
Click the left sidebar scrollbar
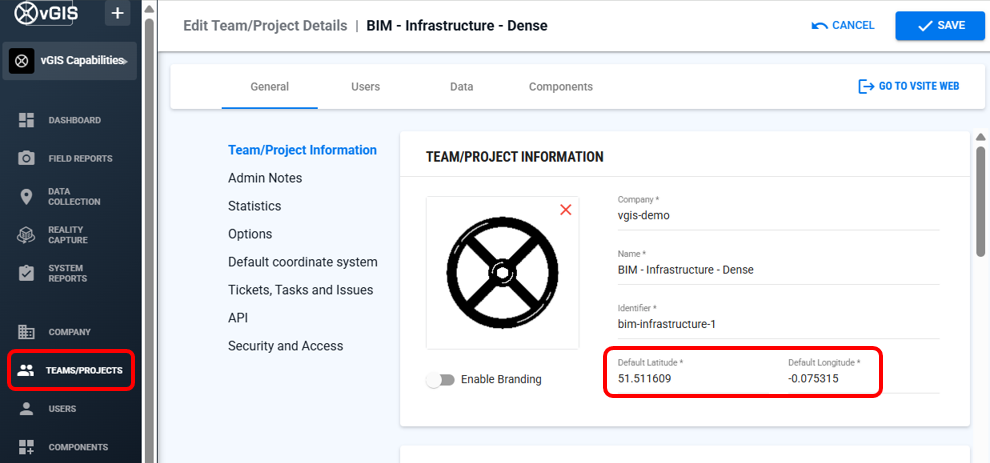click(x=149, y=240)
